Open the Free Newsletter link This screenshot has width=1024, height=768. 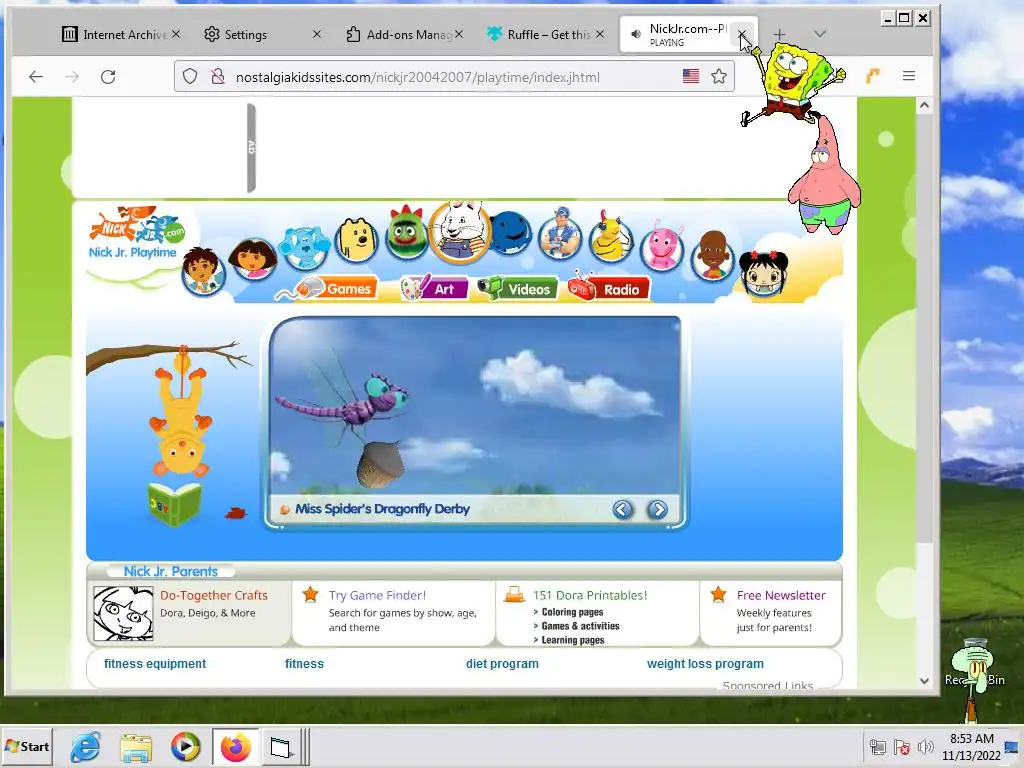[781, 595]
